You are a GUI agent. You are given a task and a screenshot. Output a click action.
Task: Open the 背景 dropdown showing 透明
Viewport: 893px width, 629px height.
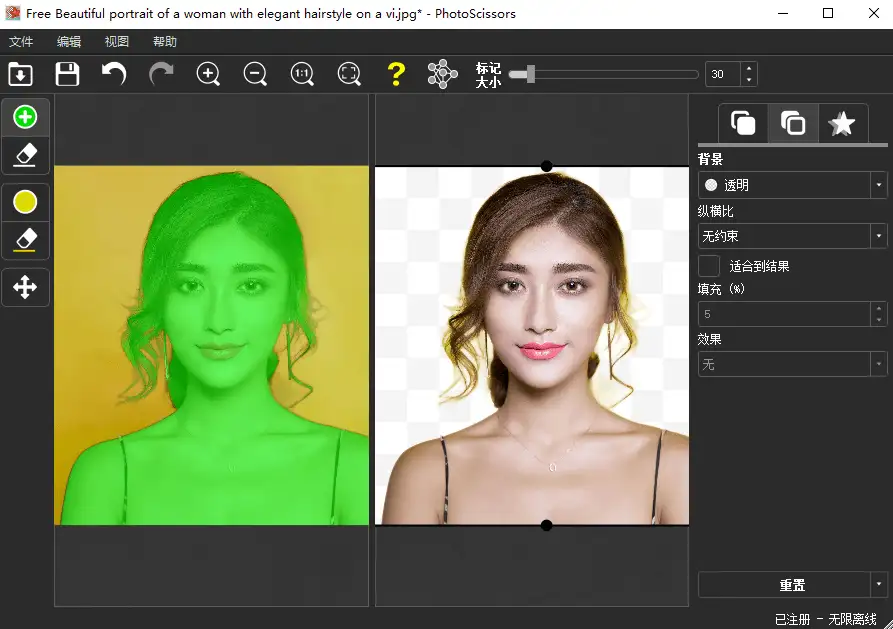(791, 185)
